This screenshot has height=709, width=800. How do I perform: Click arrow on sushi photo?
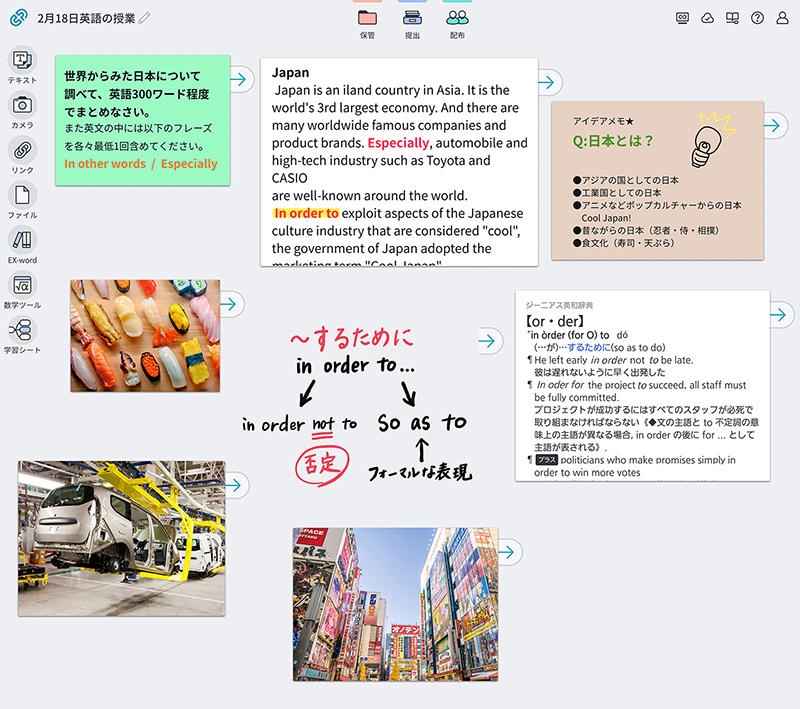(229, 304)
